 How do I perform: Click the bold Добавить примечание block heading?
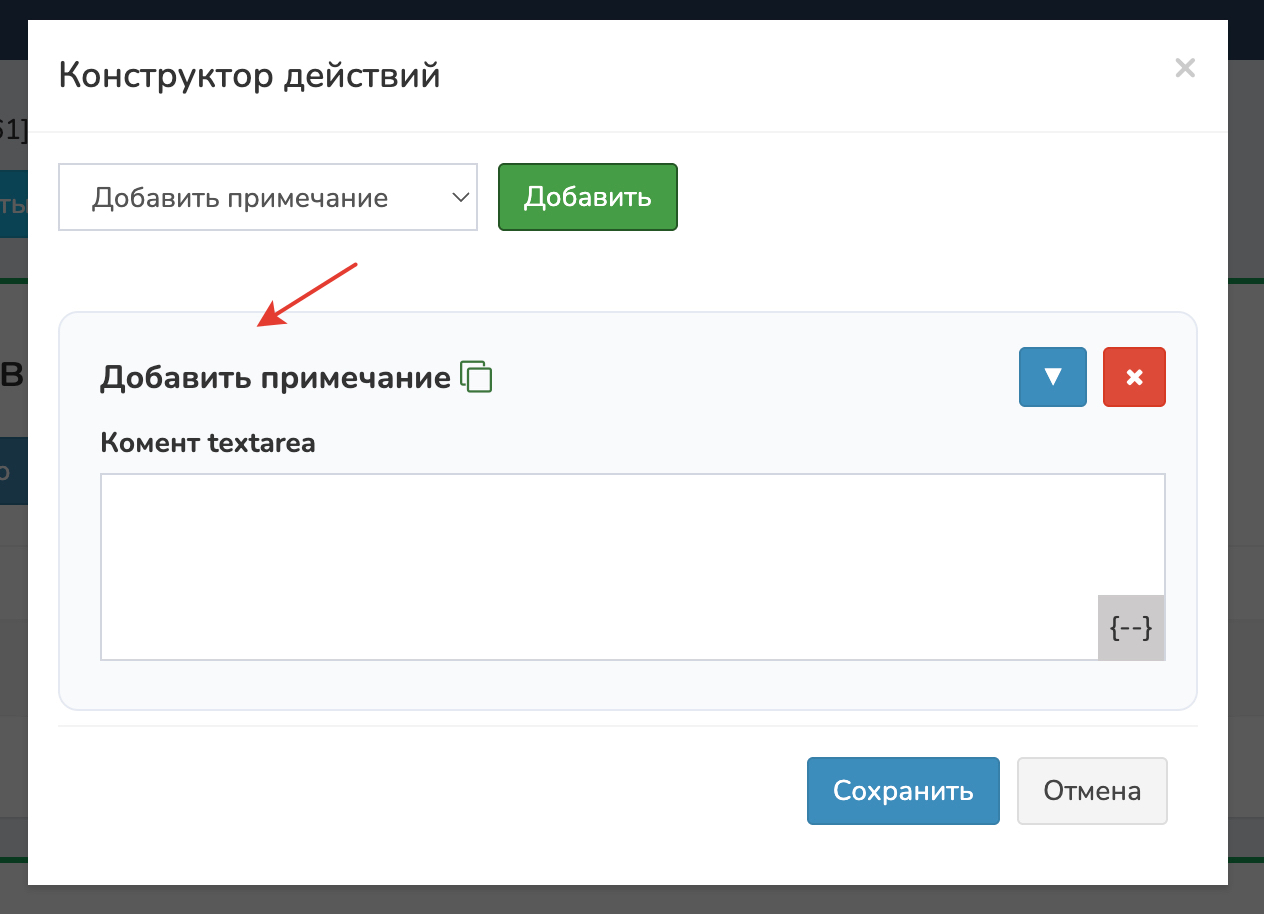(275, 378)
